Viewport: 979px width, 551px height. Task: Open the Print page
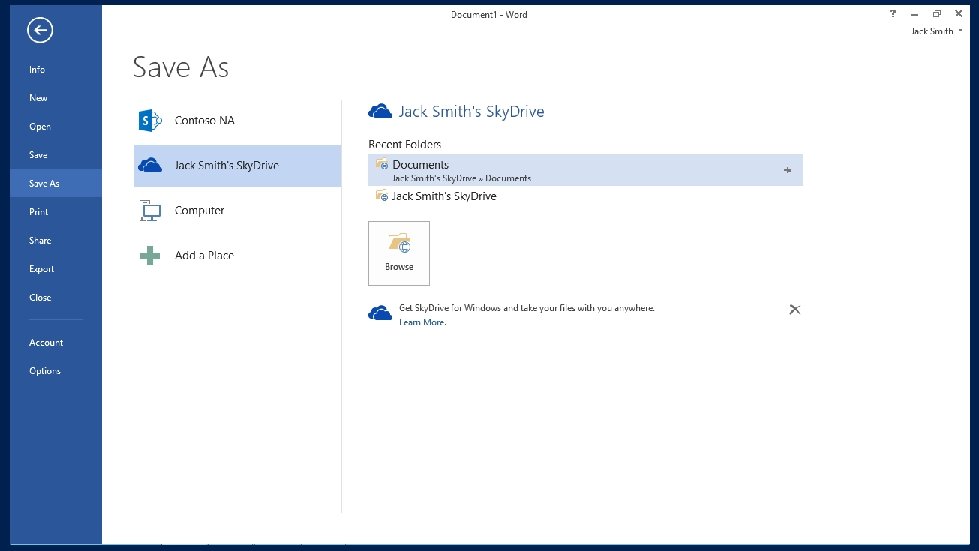pyautogui.click(x=39, y=212)
